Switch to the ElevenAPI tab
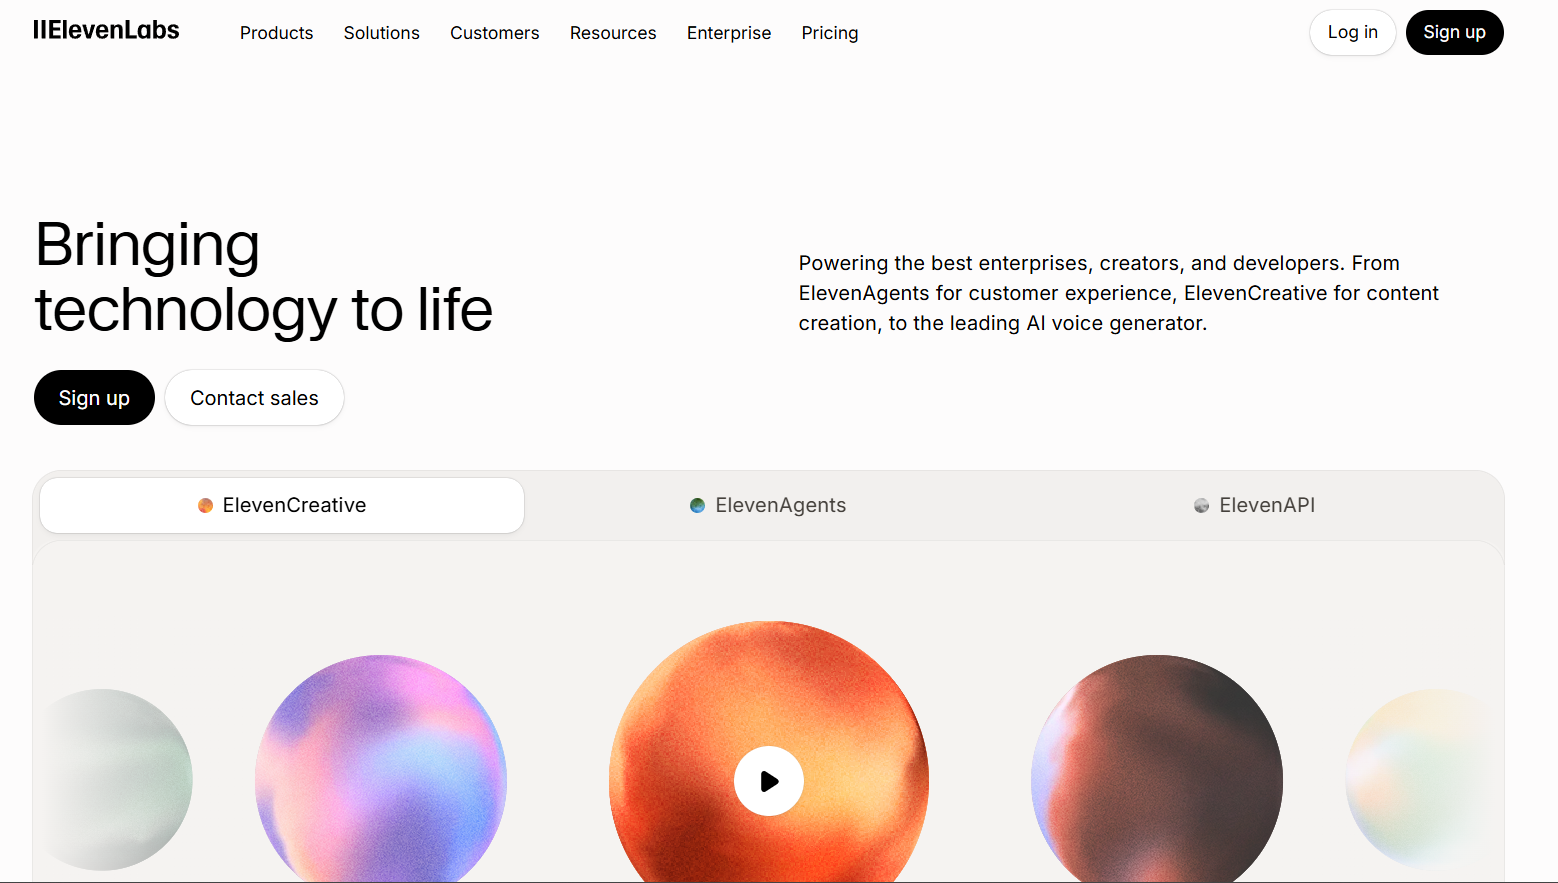This screenshot has width=1558, height=883. click(1254, 505)
